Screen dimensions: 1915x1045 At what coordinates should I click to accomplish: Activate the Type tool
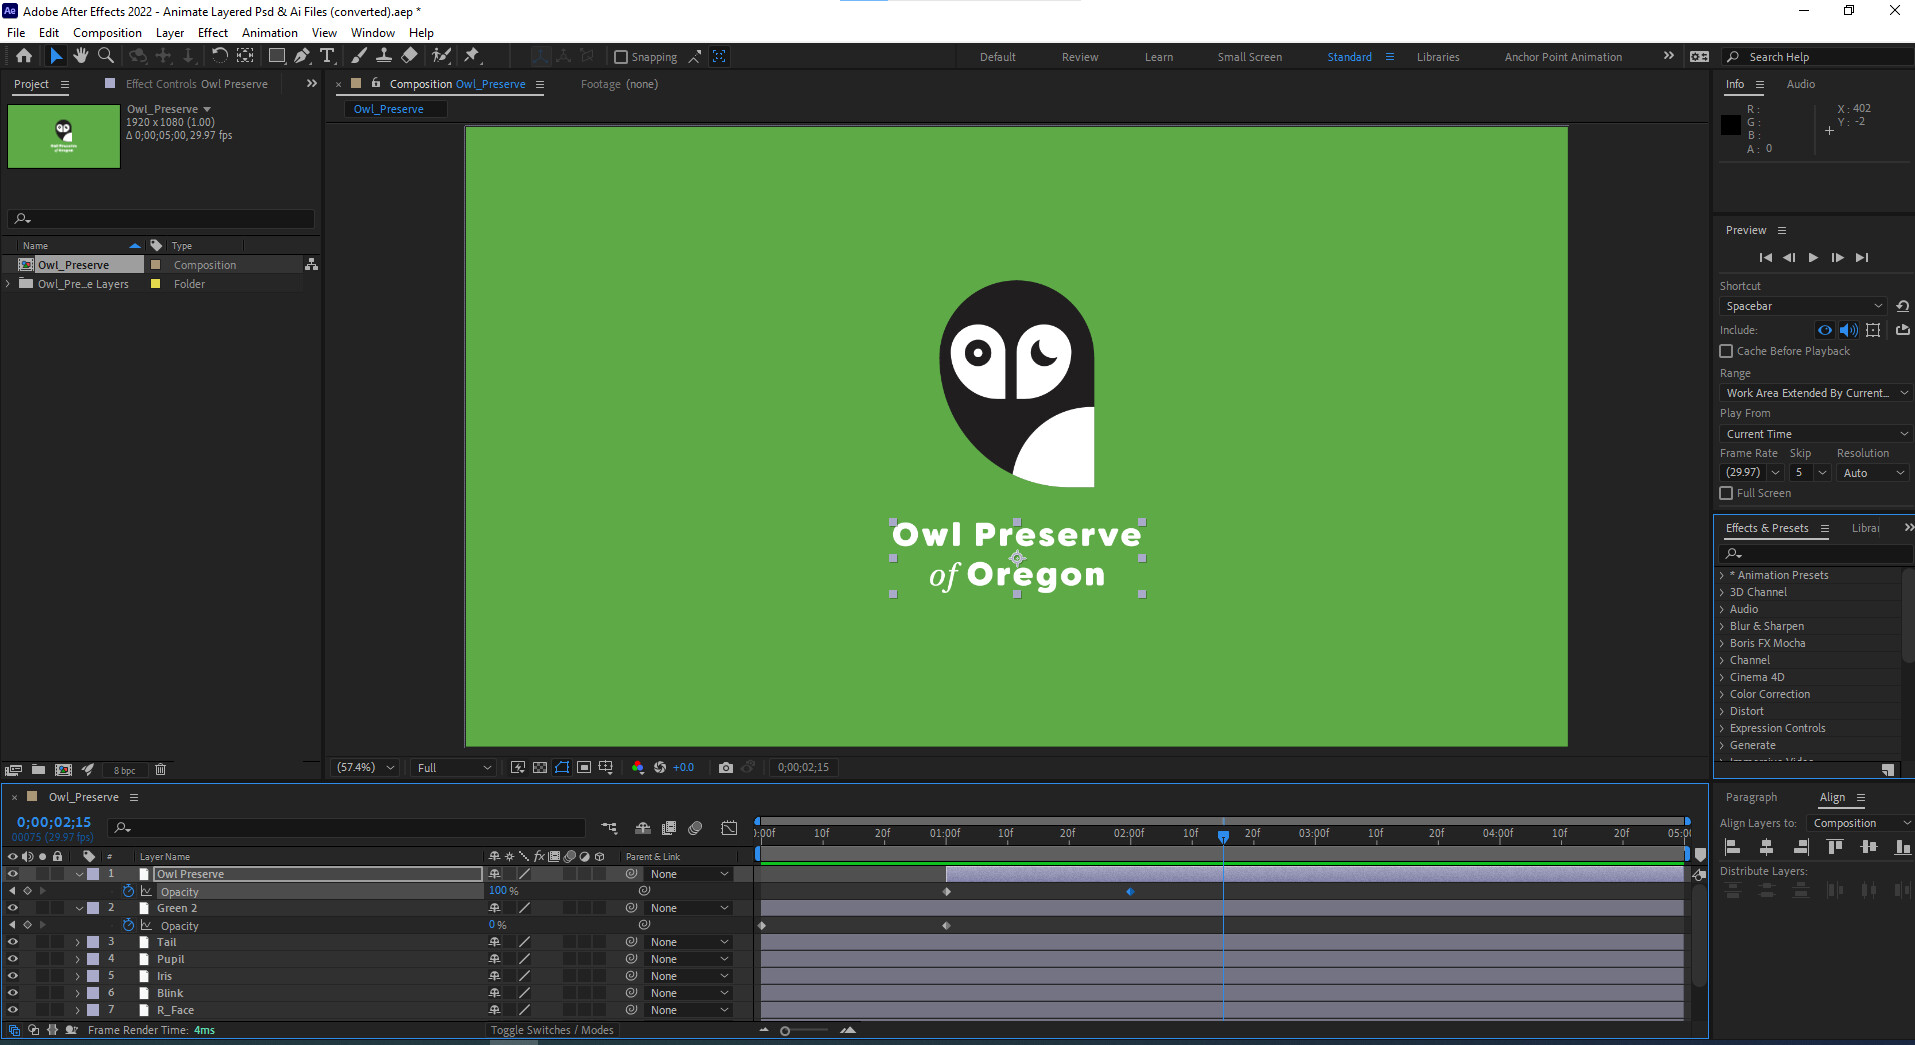(327, 56)
